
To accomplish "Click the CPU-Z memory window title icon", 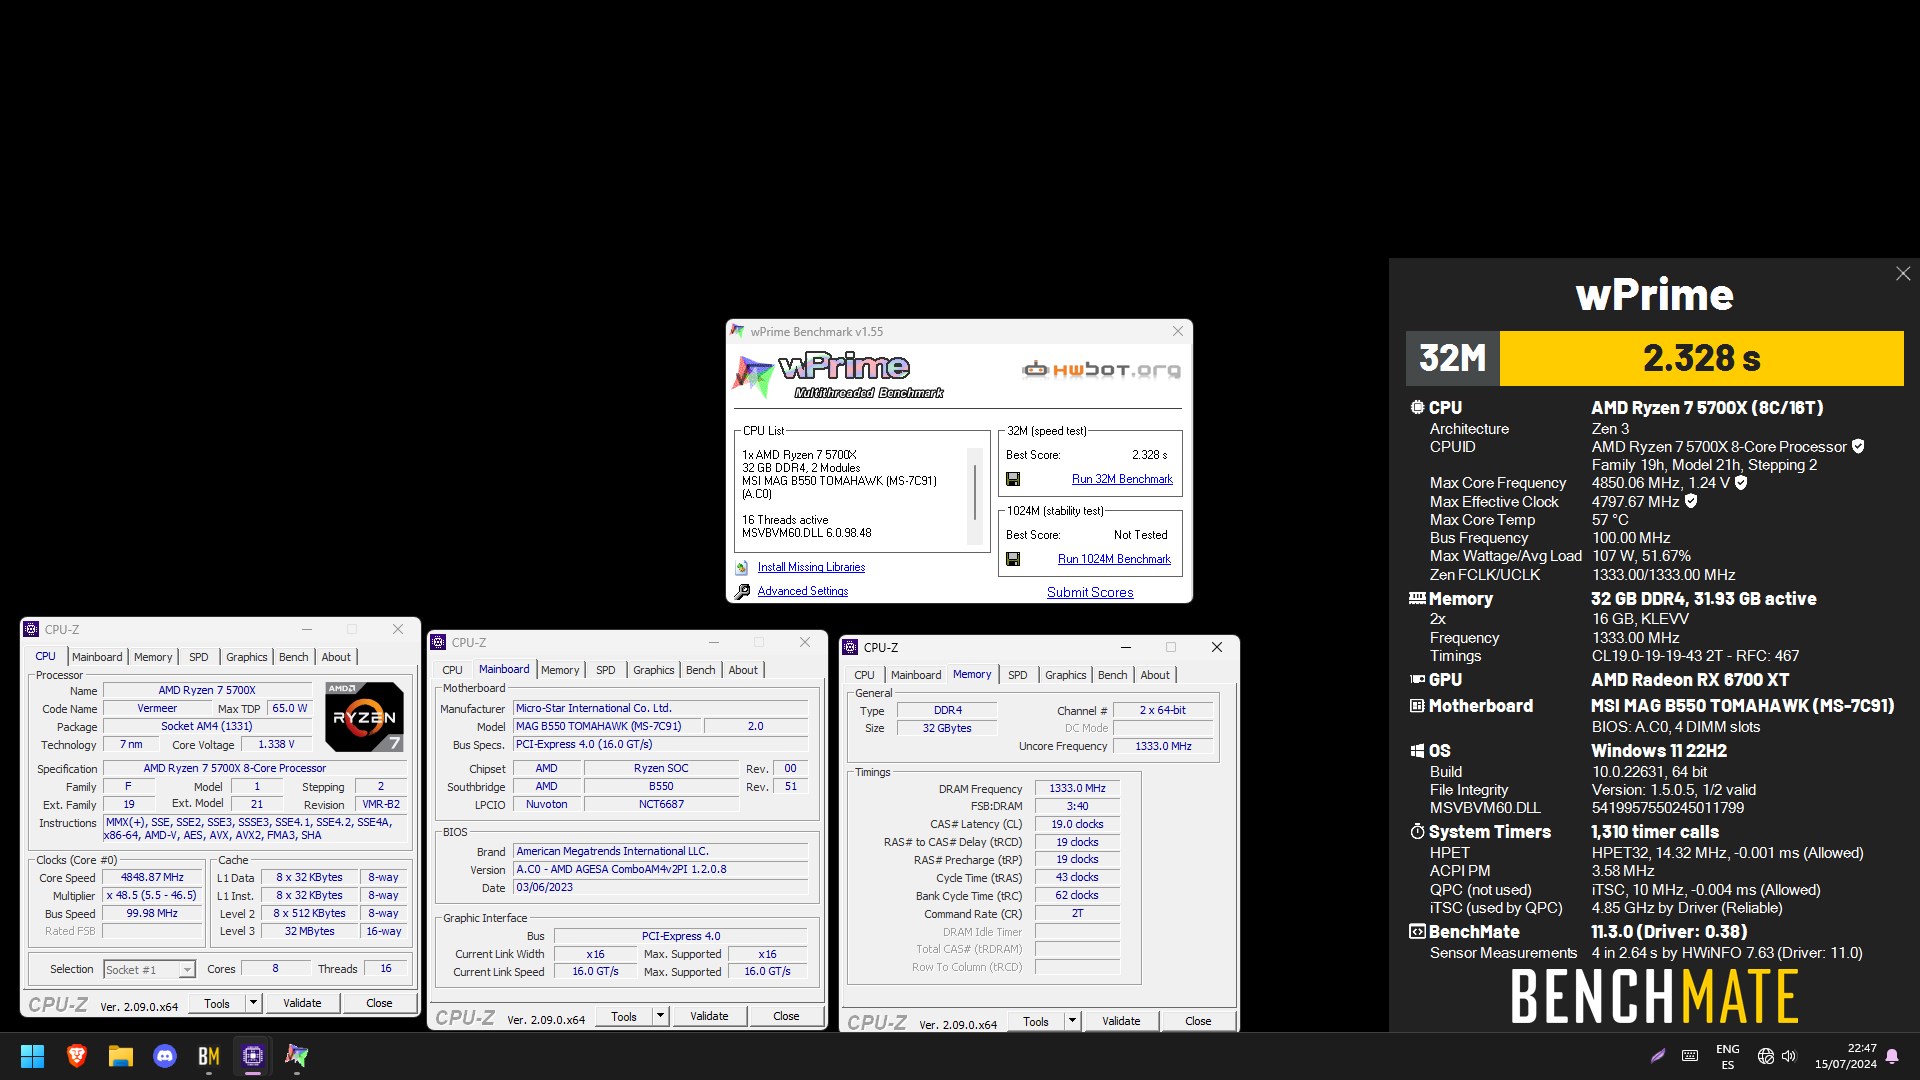I will click(x=850, y=648).
